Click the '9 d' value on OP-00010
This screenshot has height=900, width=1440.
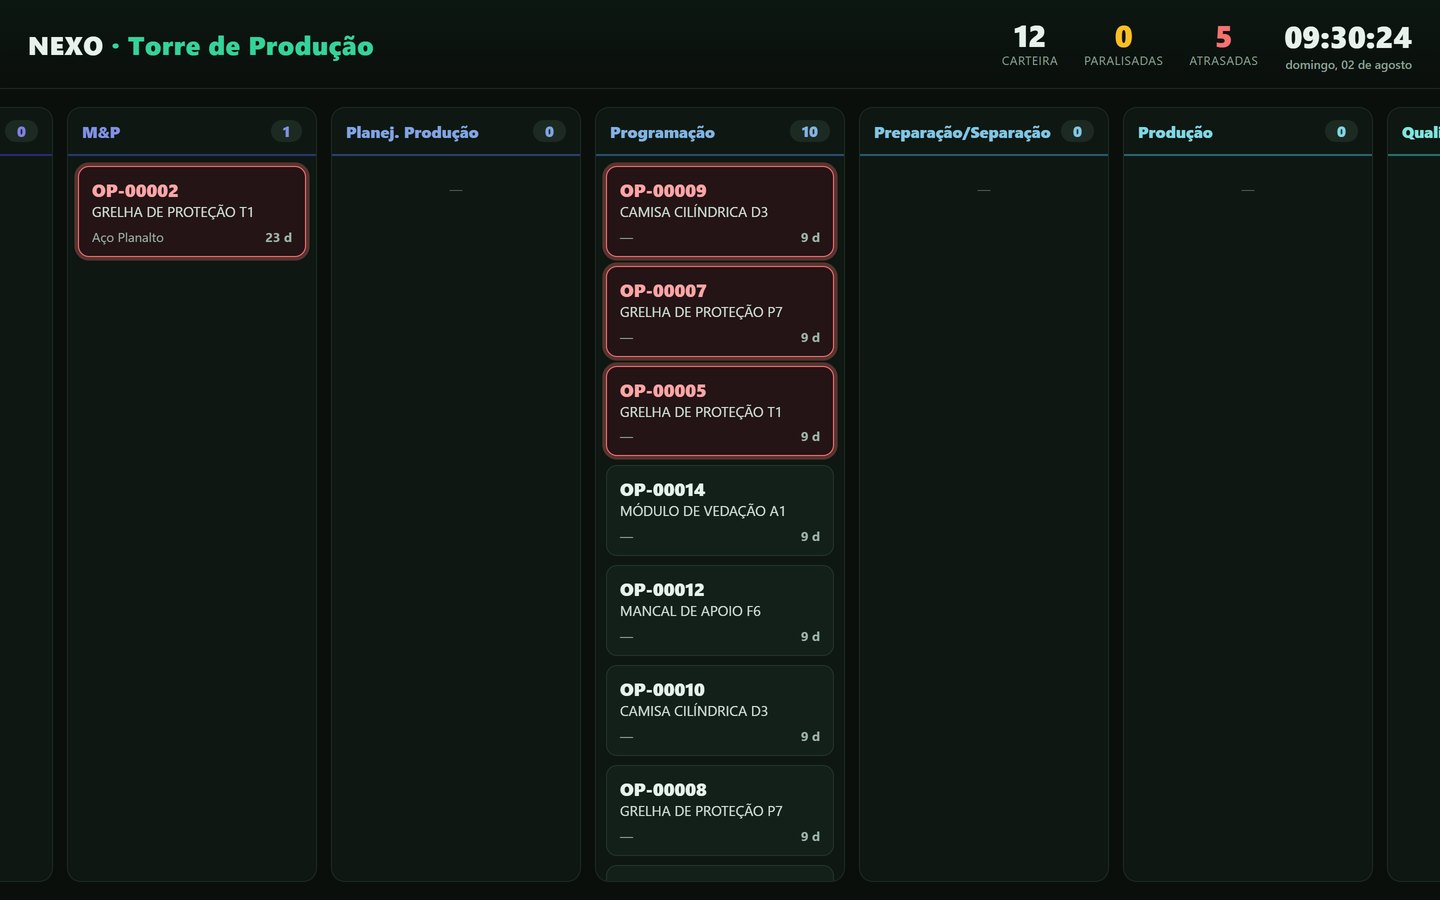coord(810,737)
